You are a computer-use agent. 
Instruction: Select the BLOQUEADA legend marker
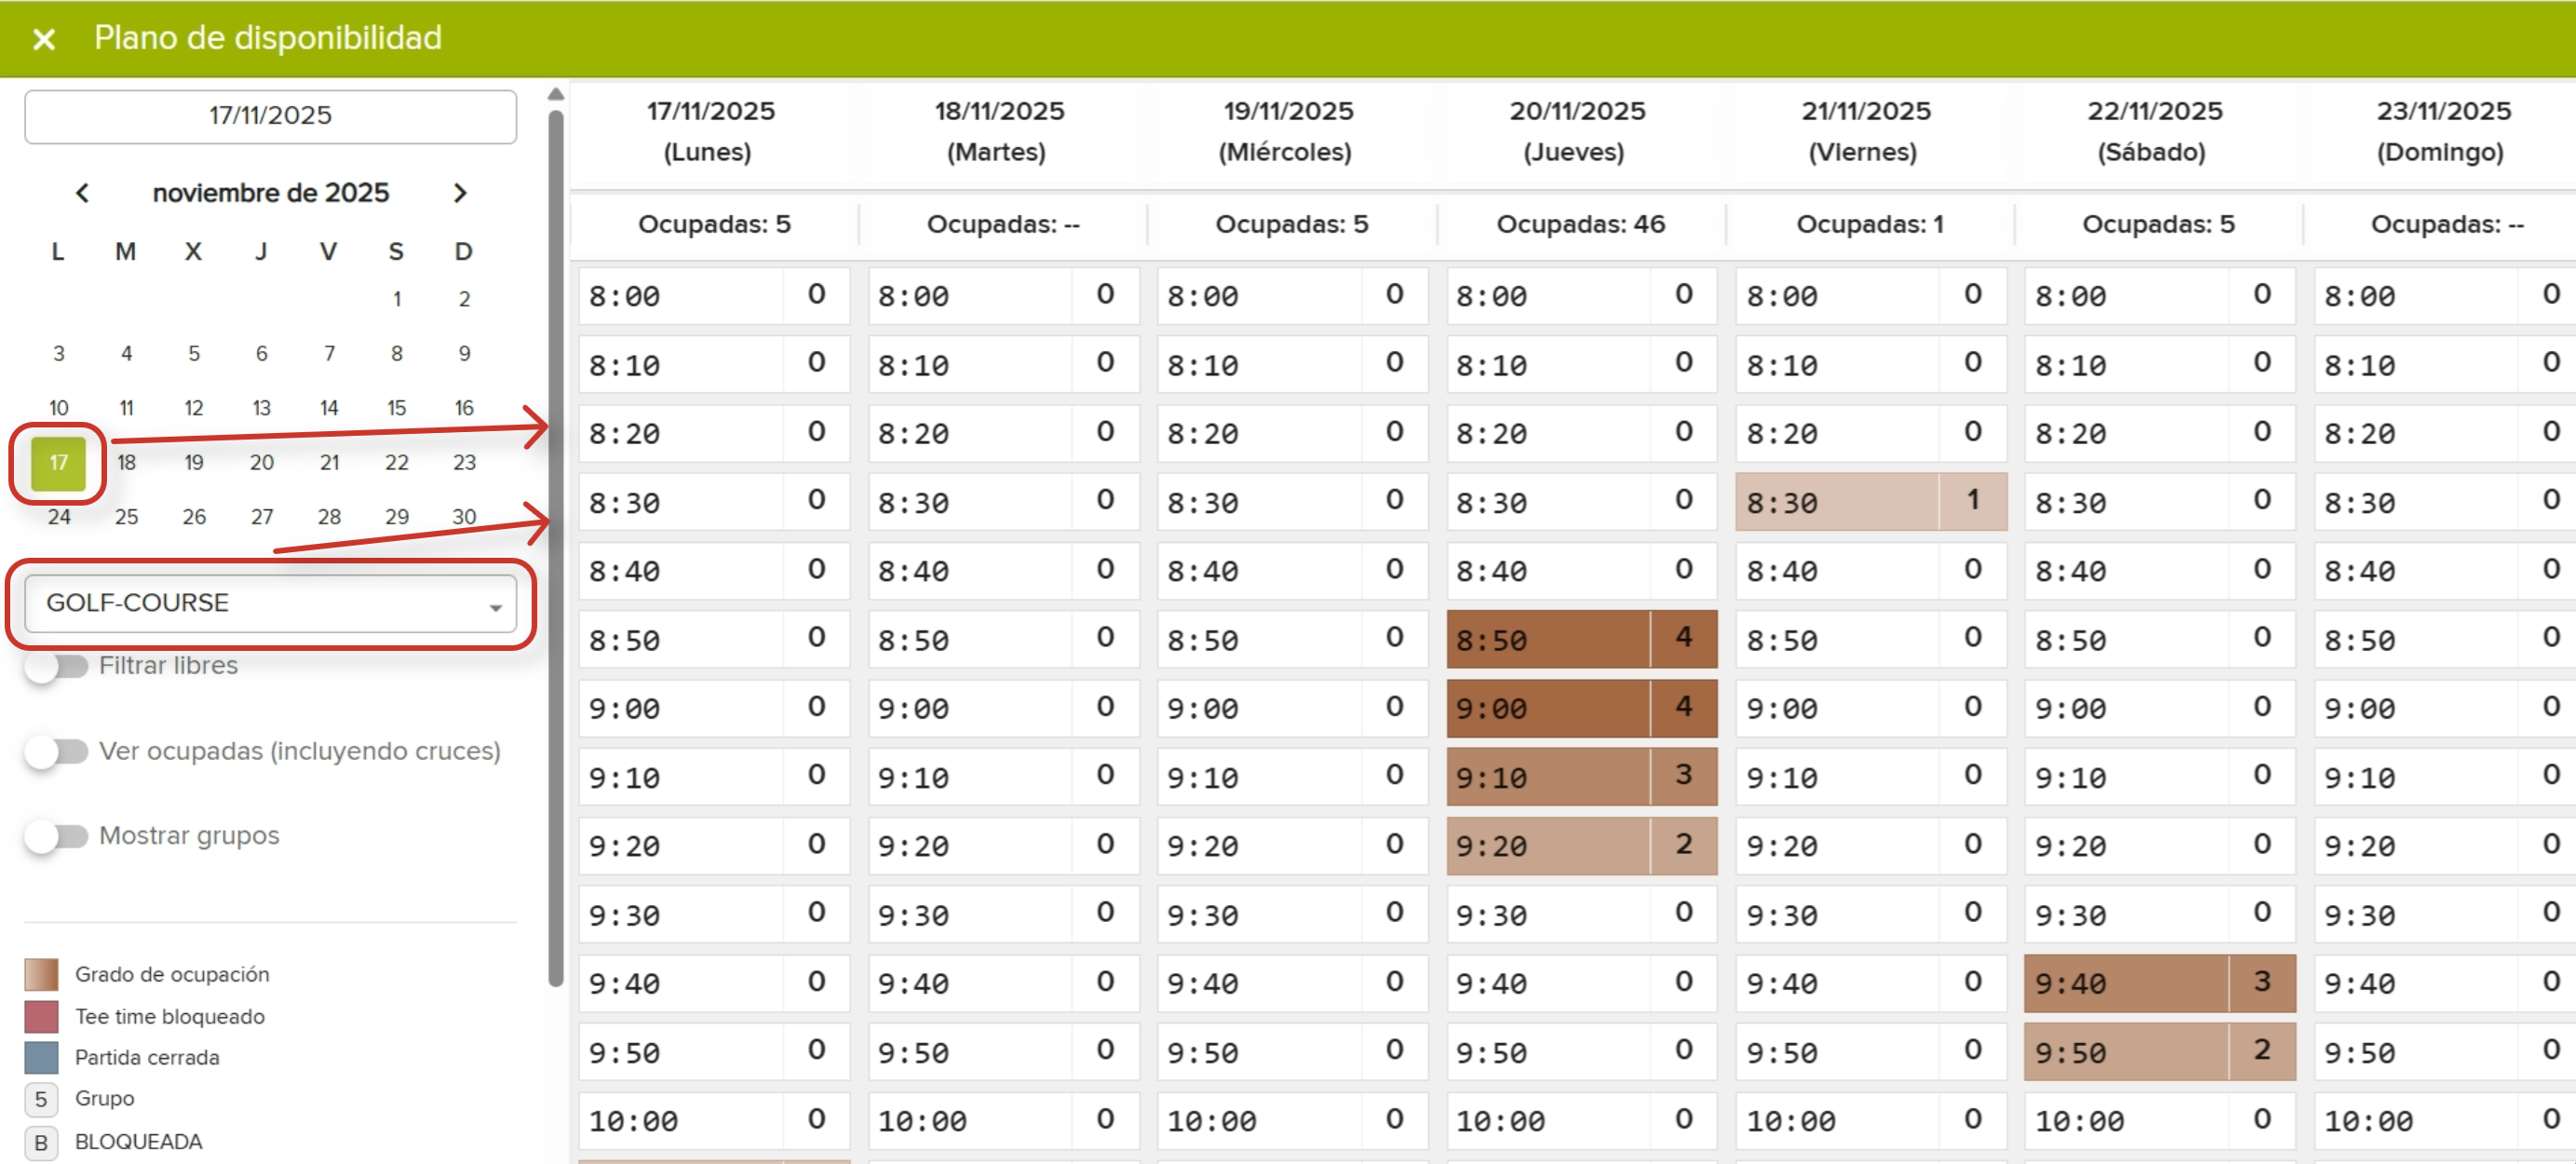click(41, 1141)
